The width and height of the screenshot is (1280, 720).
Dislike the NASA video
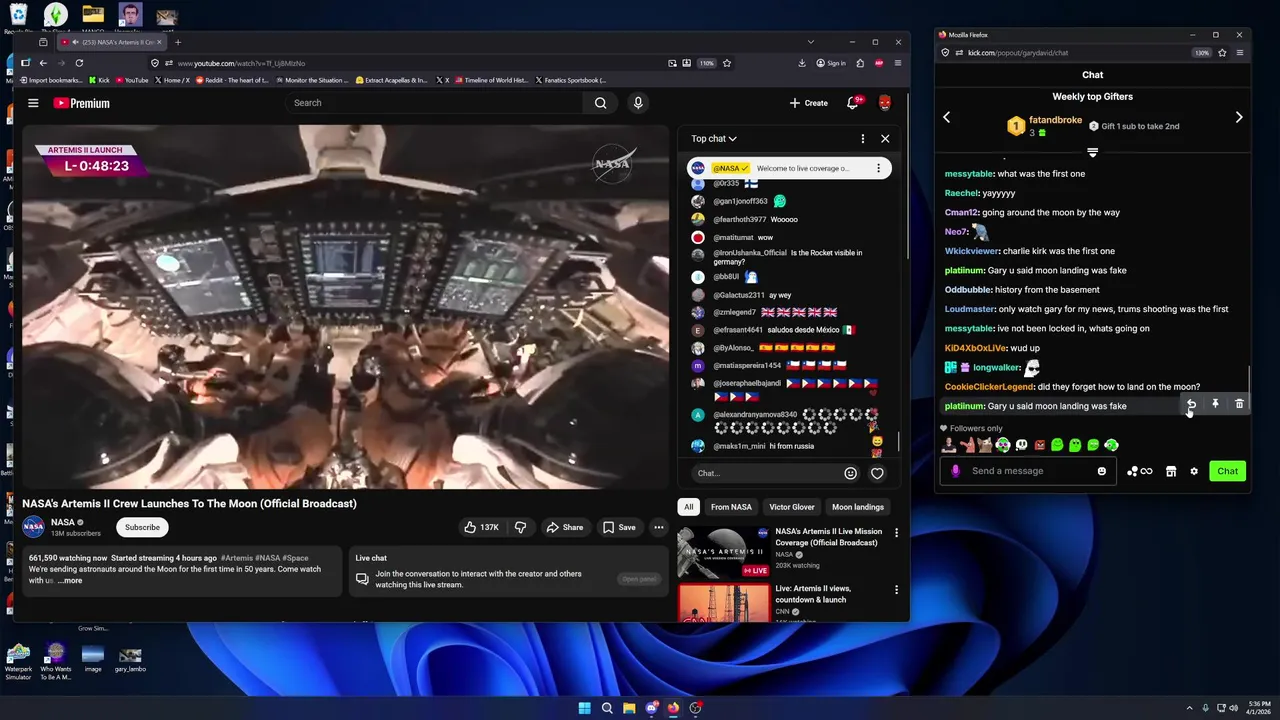tap(520, 527)
